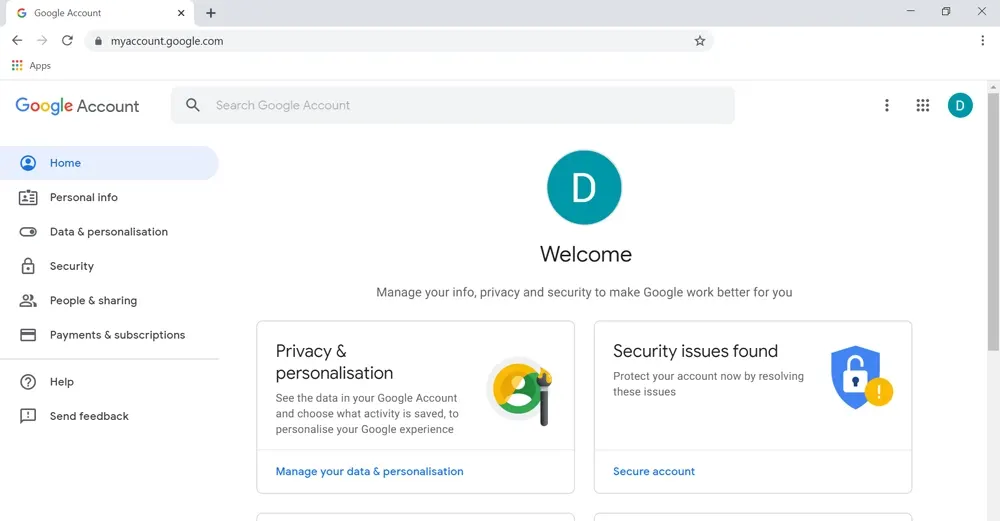Click the Data & personalisation toggle icon

tap(28, 232)
